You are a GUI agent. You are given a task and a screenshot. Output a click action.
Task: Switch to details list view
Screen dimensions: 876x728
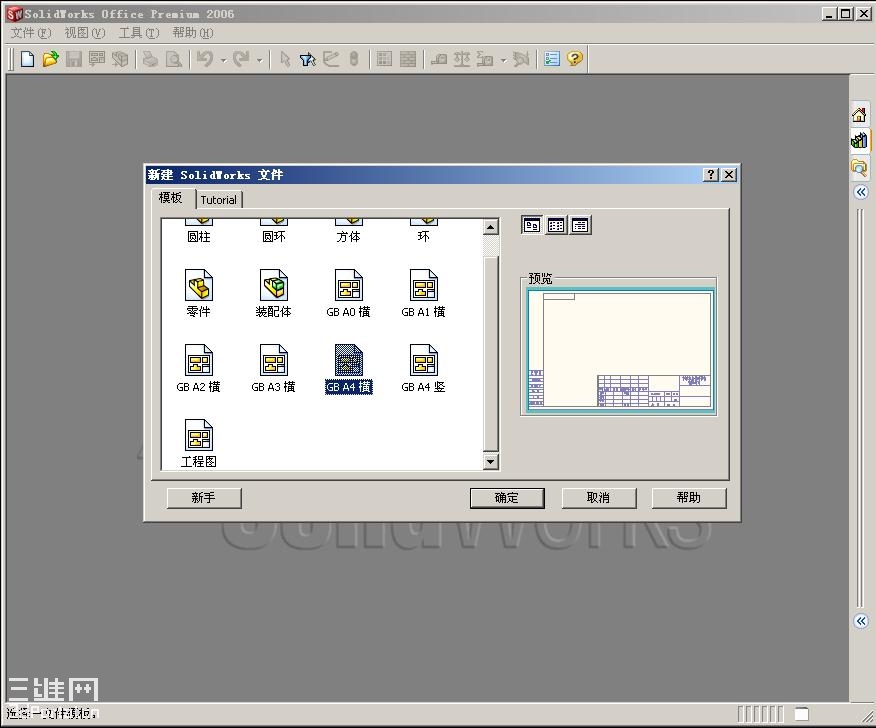click(x=580, y=225)
